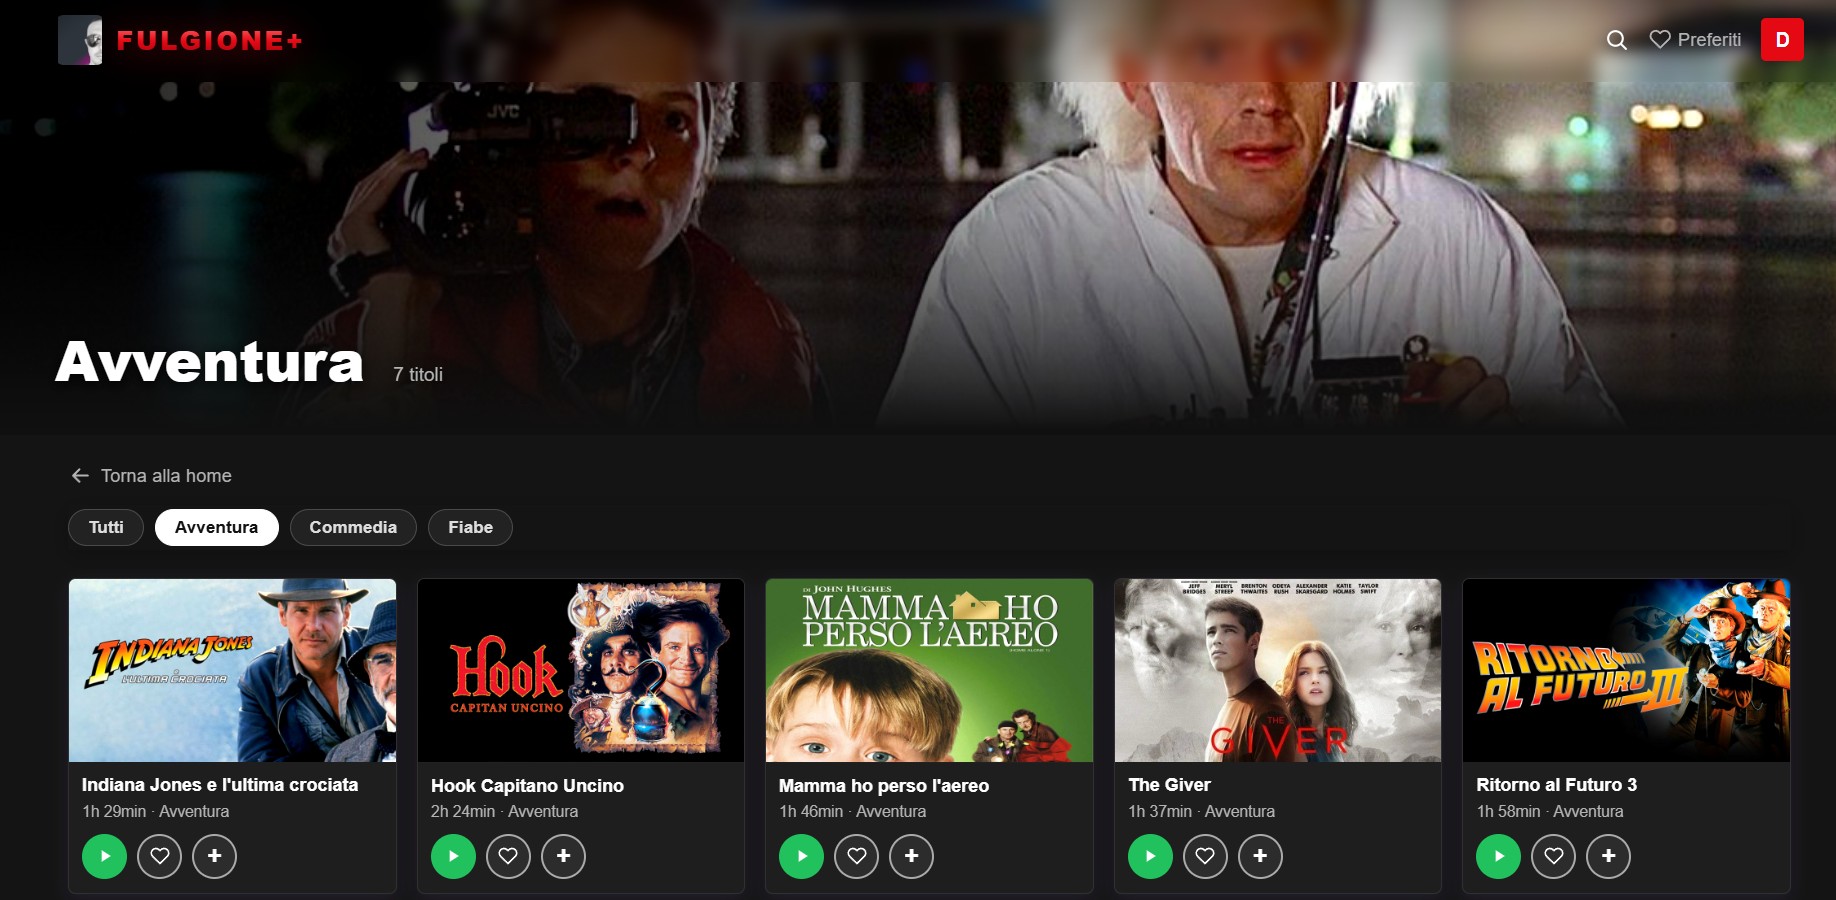The image size is (1836, 900).
Task: Favorite The Giver with heart icon
Action: (x=1205, y=856)
